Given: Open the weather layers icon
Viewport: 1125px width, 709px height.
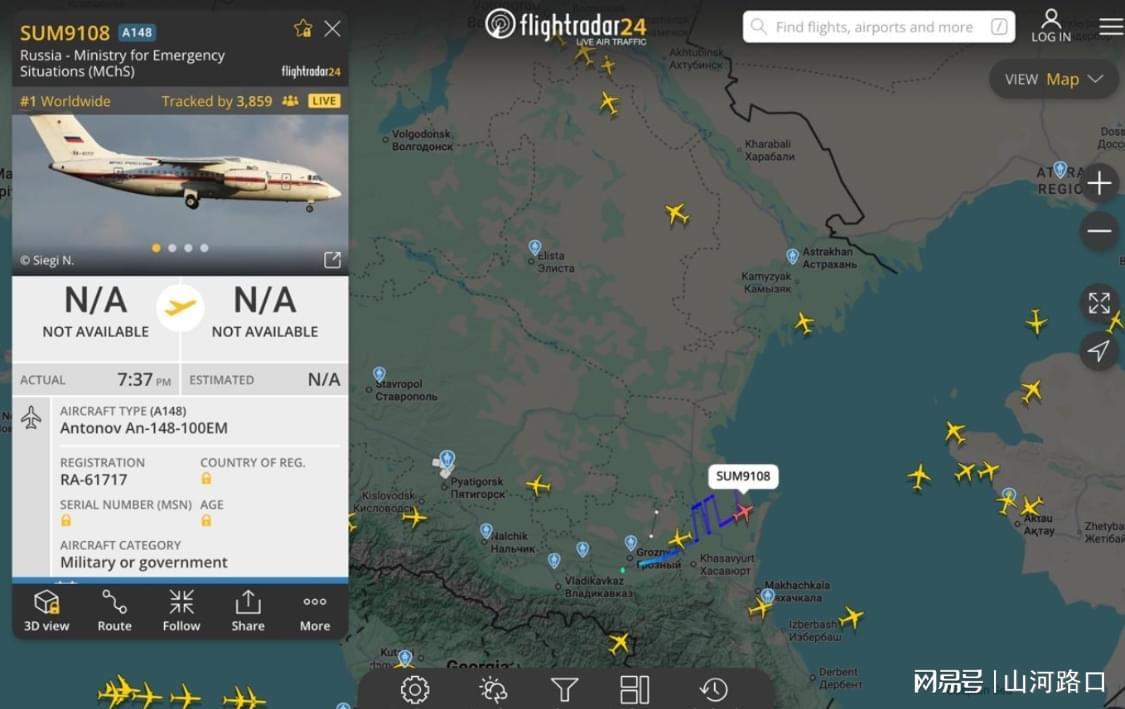Looking at the screenshot, I should pos(493,690).
